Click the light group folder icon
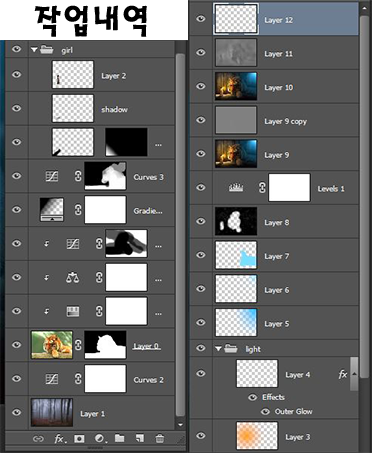Viewport: 372px width, 453px height. (x=231, y=349)
